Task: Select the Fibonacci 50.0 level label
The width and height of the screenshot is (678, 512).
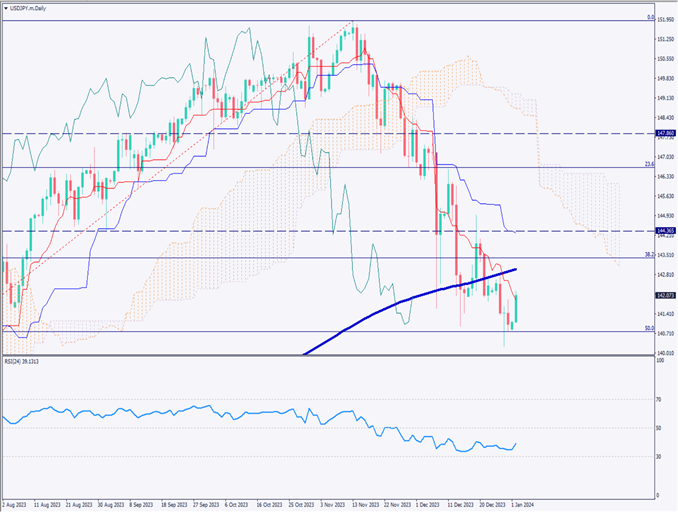Action: pos(648,328)
